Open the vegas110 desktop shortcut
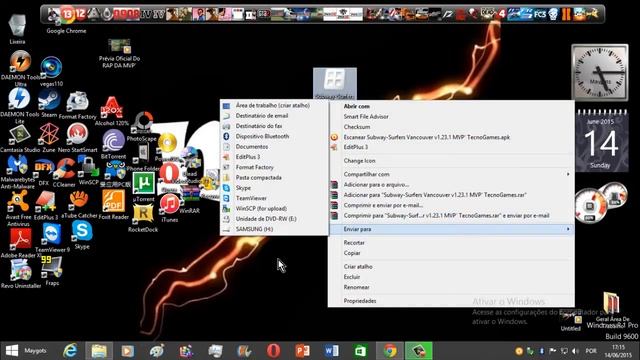The image size is (640, 360). tap(51, 72)
